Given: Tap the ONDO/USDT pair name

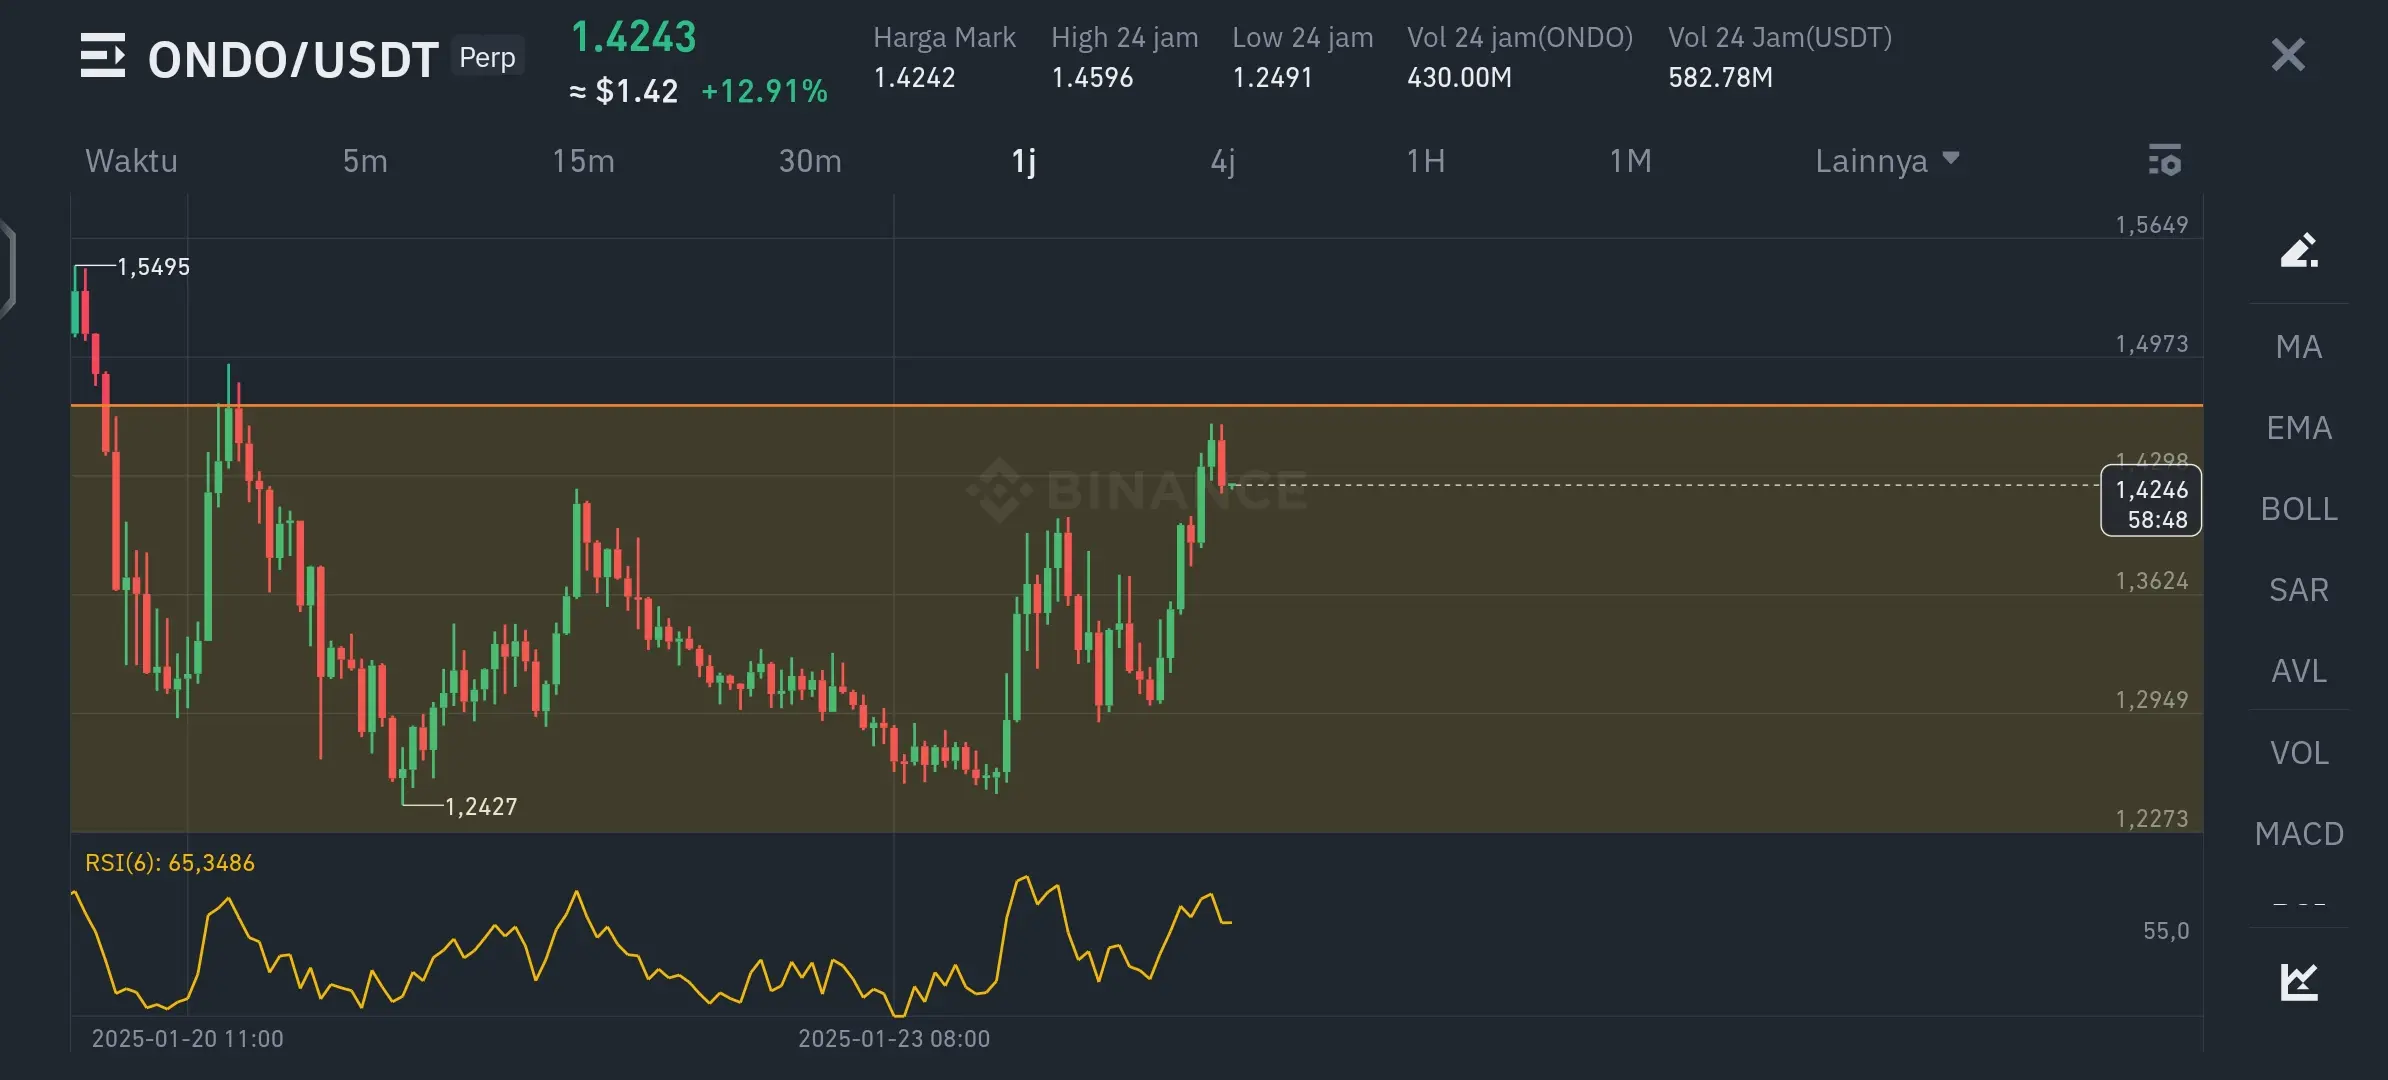Looking at the screenshot, I should (x=293, y=60).
